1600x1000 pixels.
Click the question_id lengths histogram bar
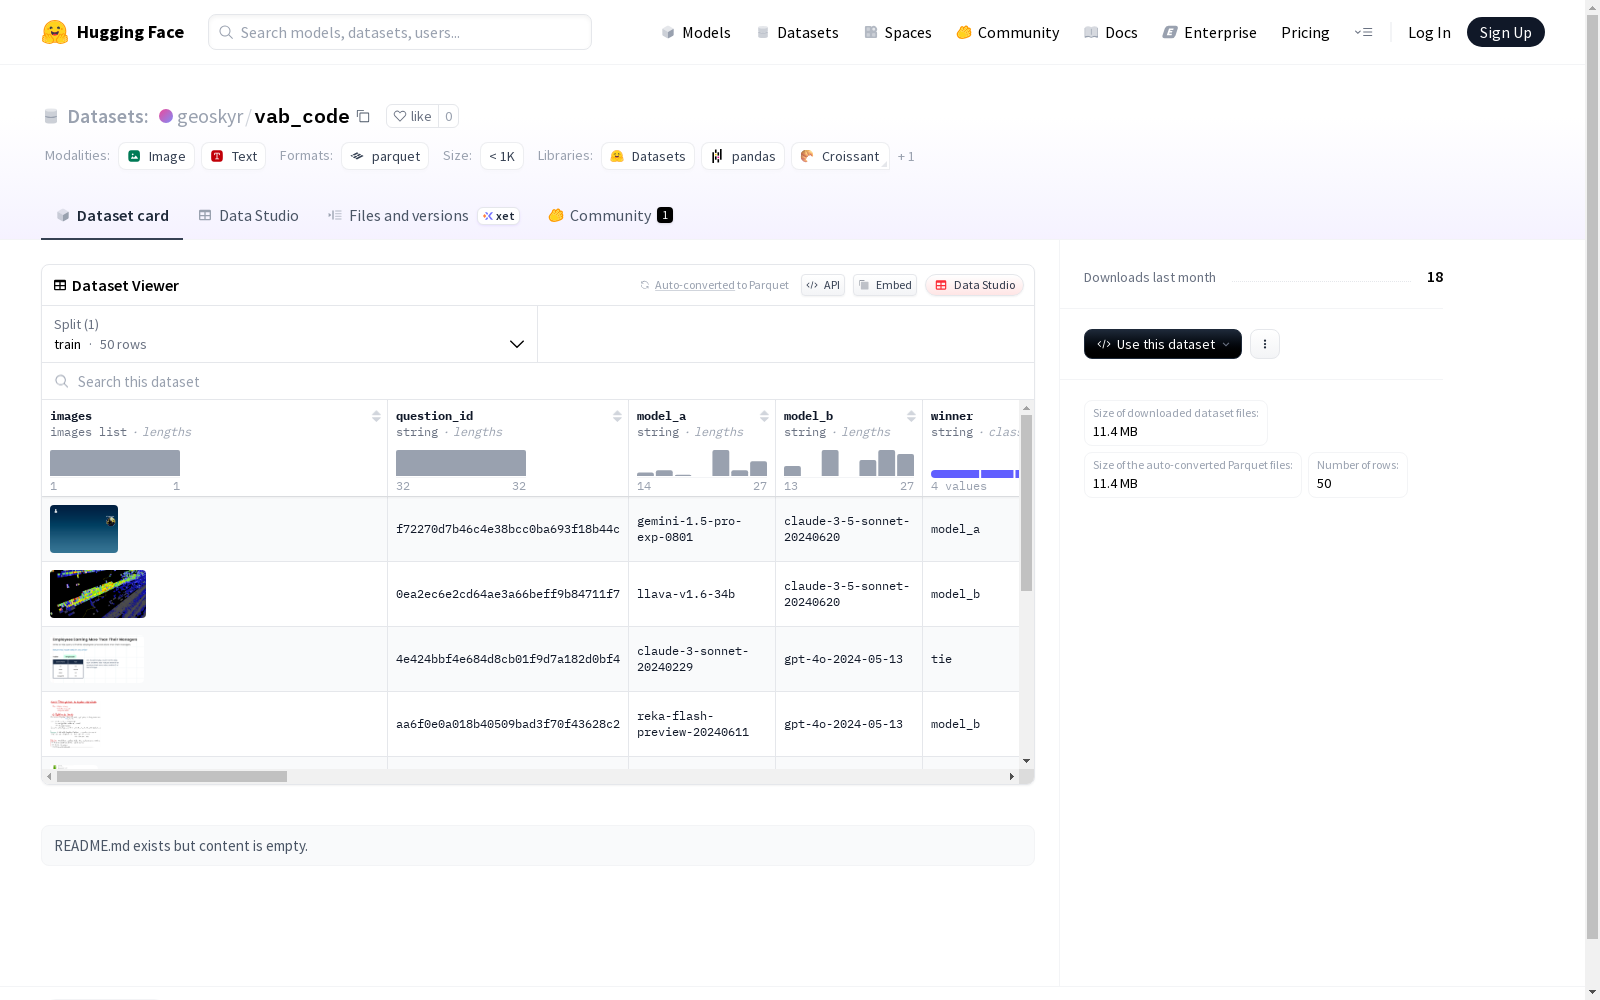pyautogui.click(x=461, y=463)
